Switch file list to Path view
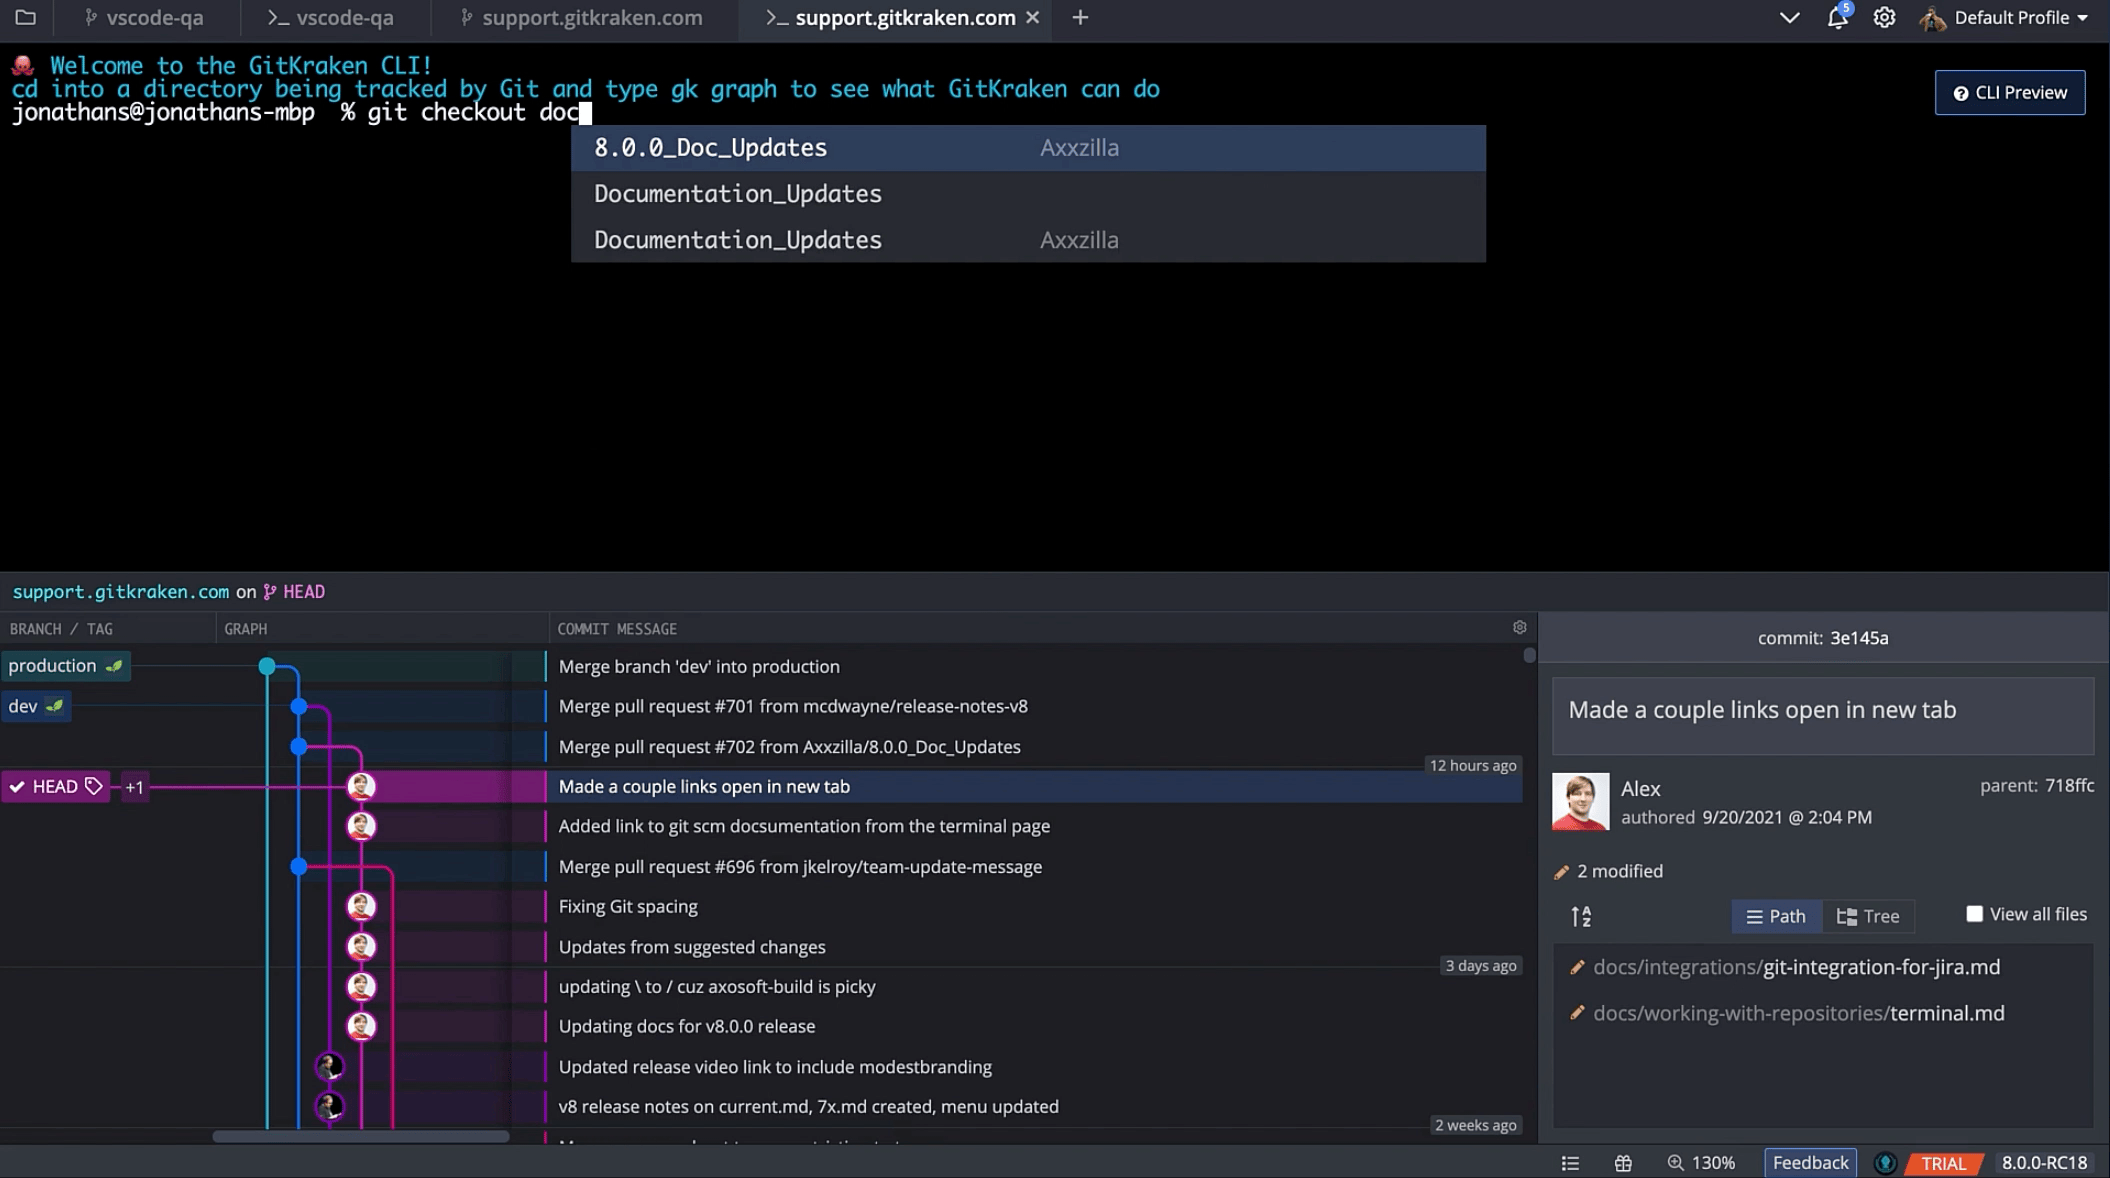 click(1775, 916)
